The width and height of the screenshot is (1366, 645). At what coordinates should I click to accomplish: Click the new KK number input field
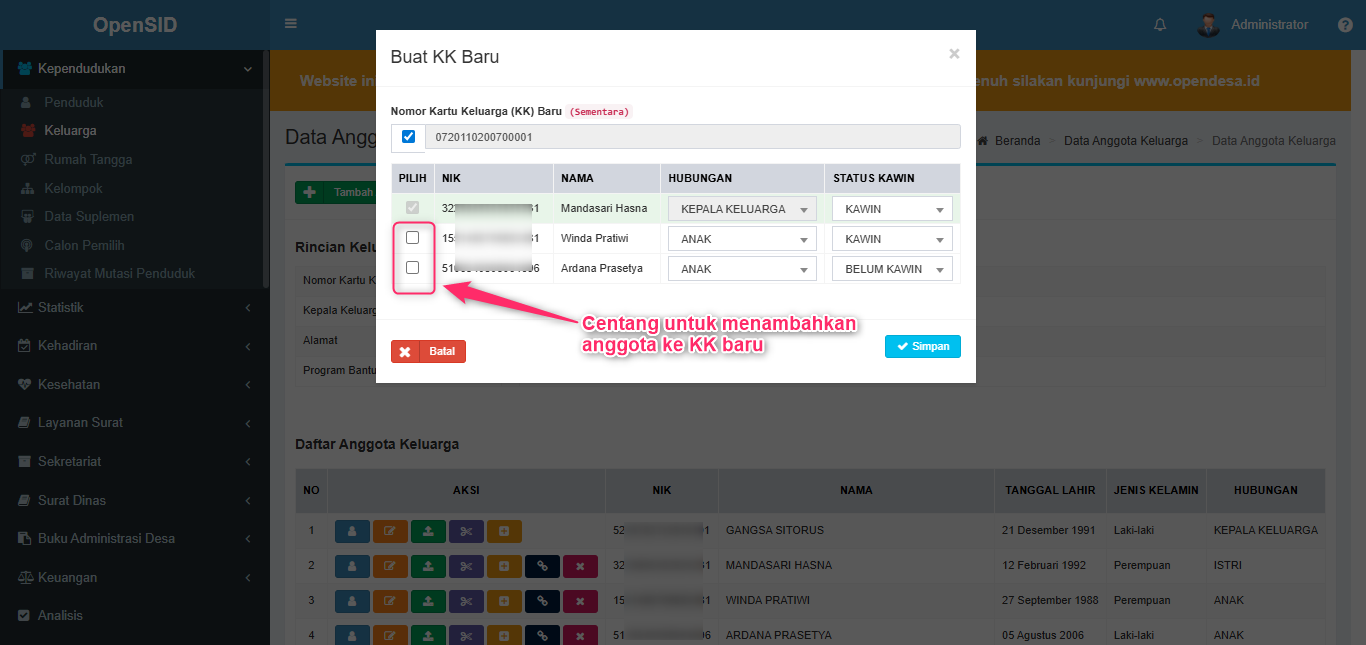[x=692, y=137]
